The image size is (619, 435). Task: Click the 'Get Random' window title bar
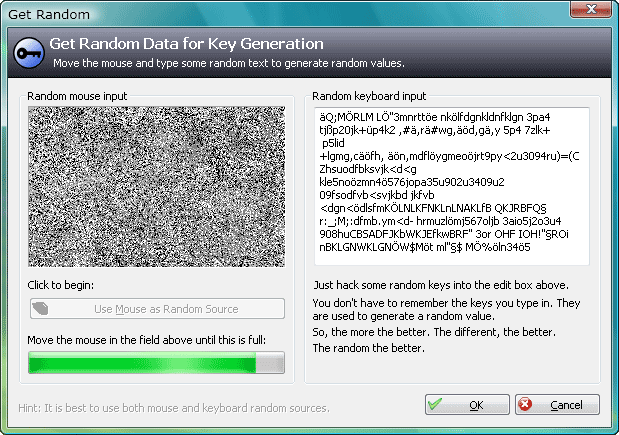click(49, 15)
